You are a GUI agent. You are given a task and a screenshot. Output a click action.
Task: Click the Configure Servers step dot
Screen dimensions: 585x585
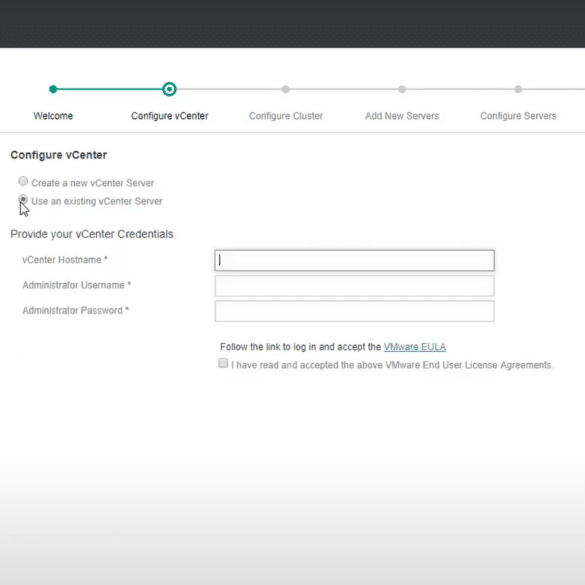pos(518,89)
